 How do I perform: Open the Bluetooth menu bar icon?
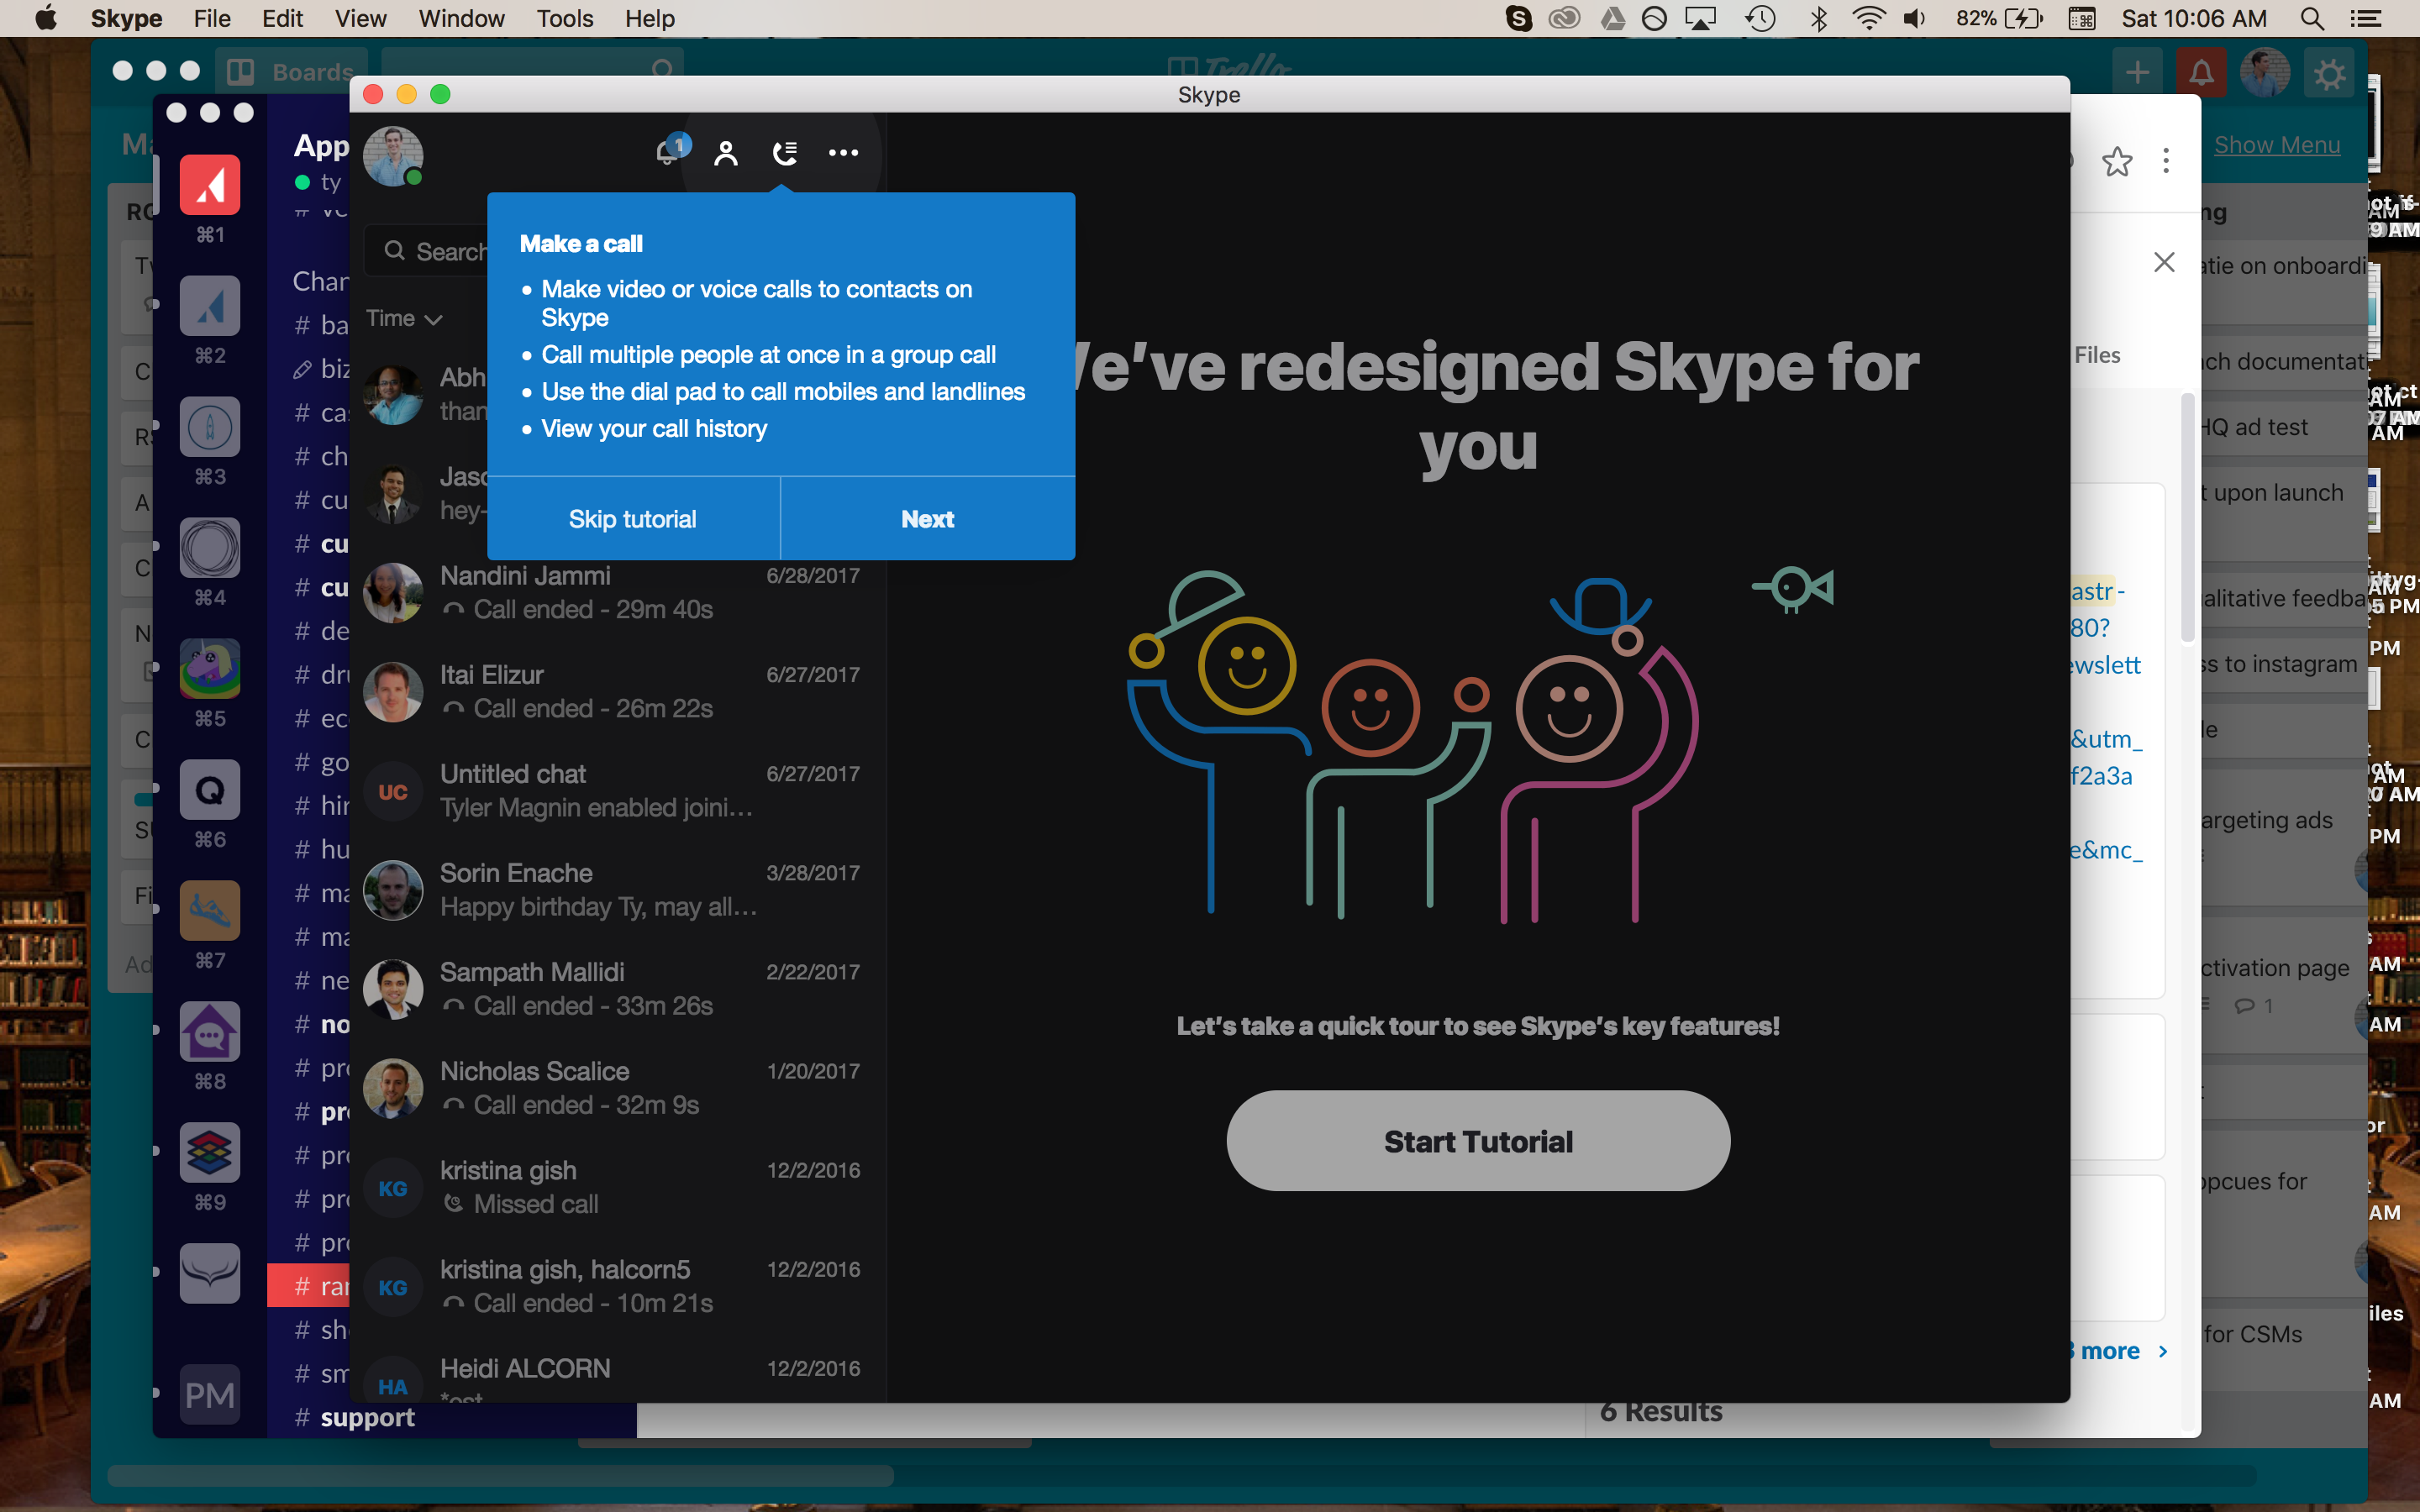[x=1818, y=18]
